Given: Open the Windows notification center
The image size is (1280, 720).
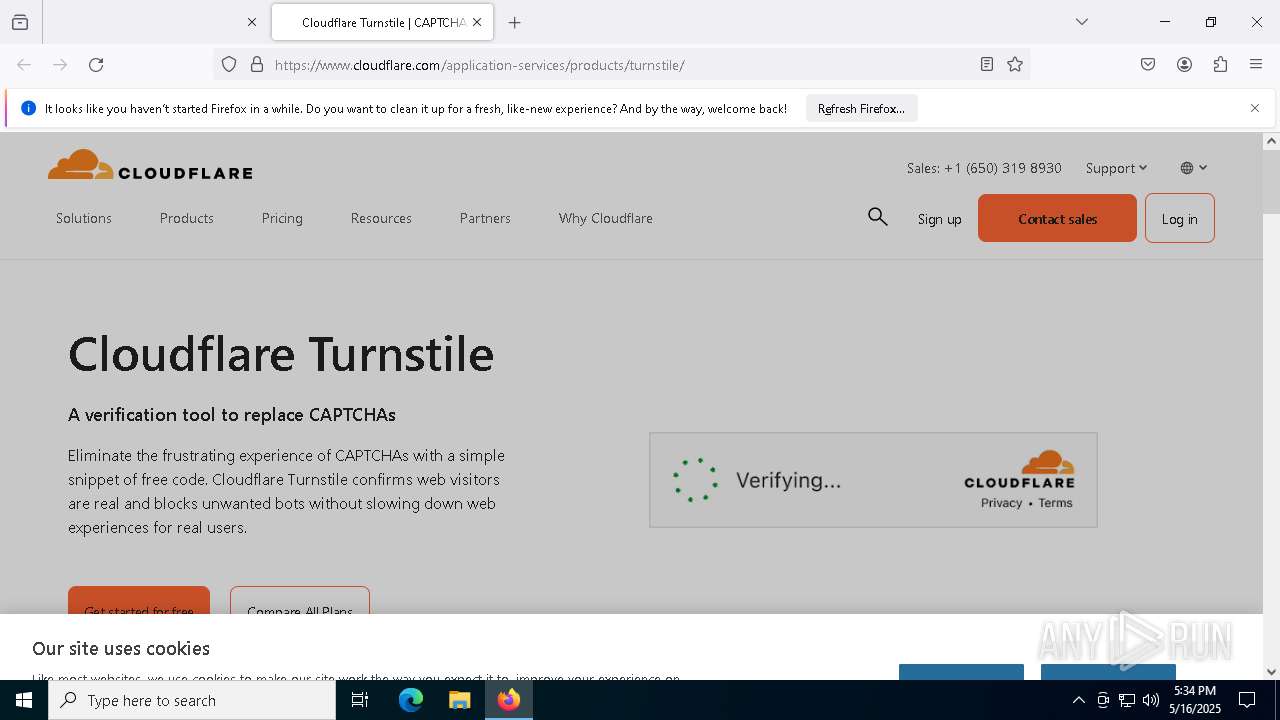Looking at the screenshot, I should pyautogui.click(x=1247, y=700).
